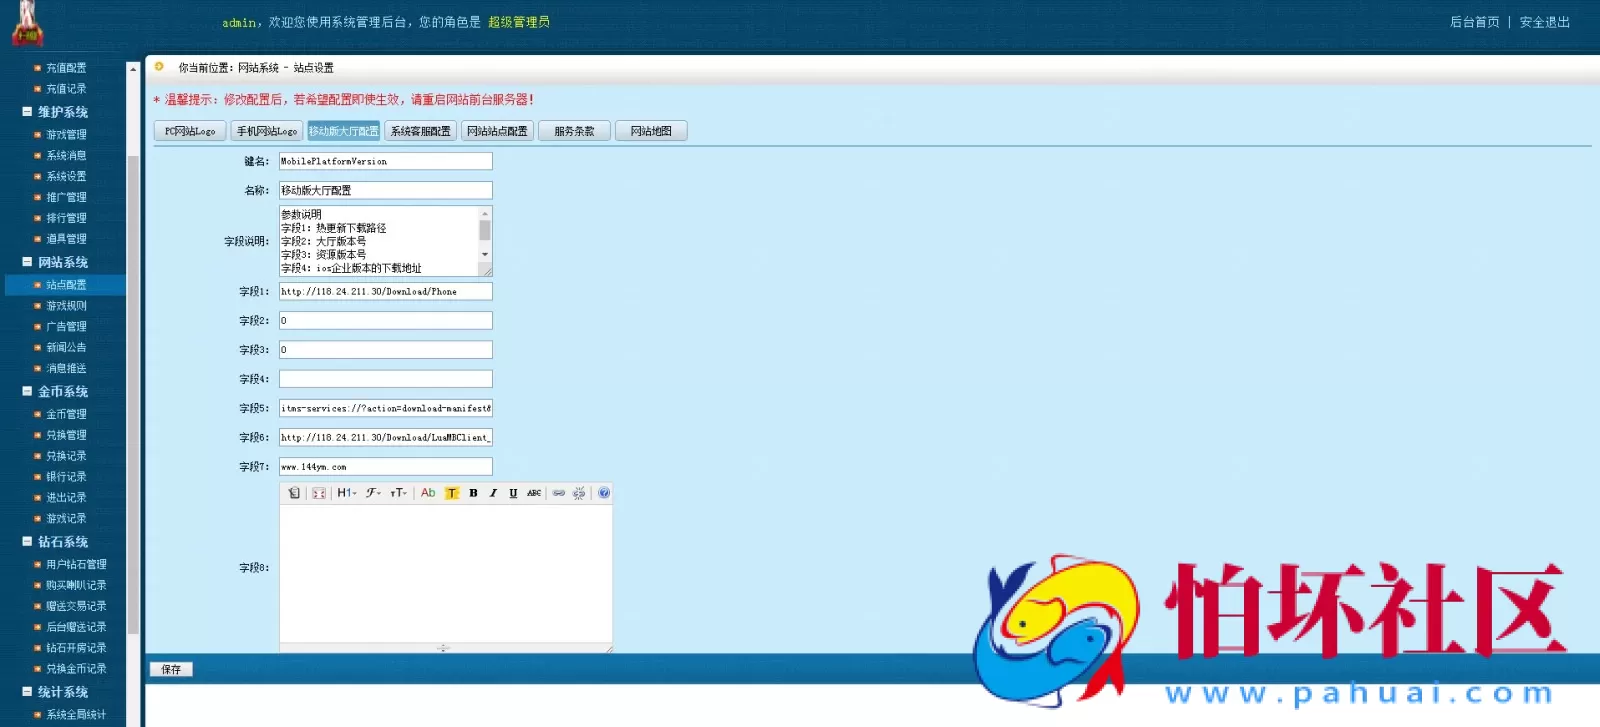Click the 字段8 editor bottom resize bar
This screenshot has width=1600, height=727.
tap(445, 648)
